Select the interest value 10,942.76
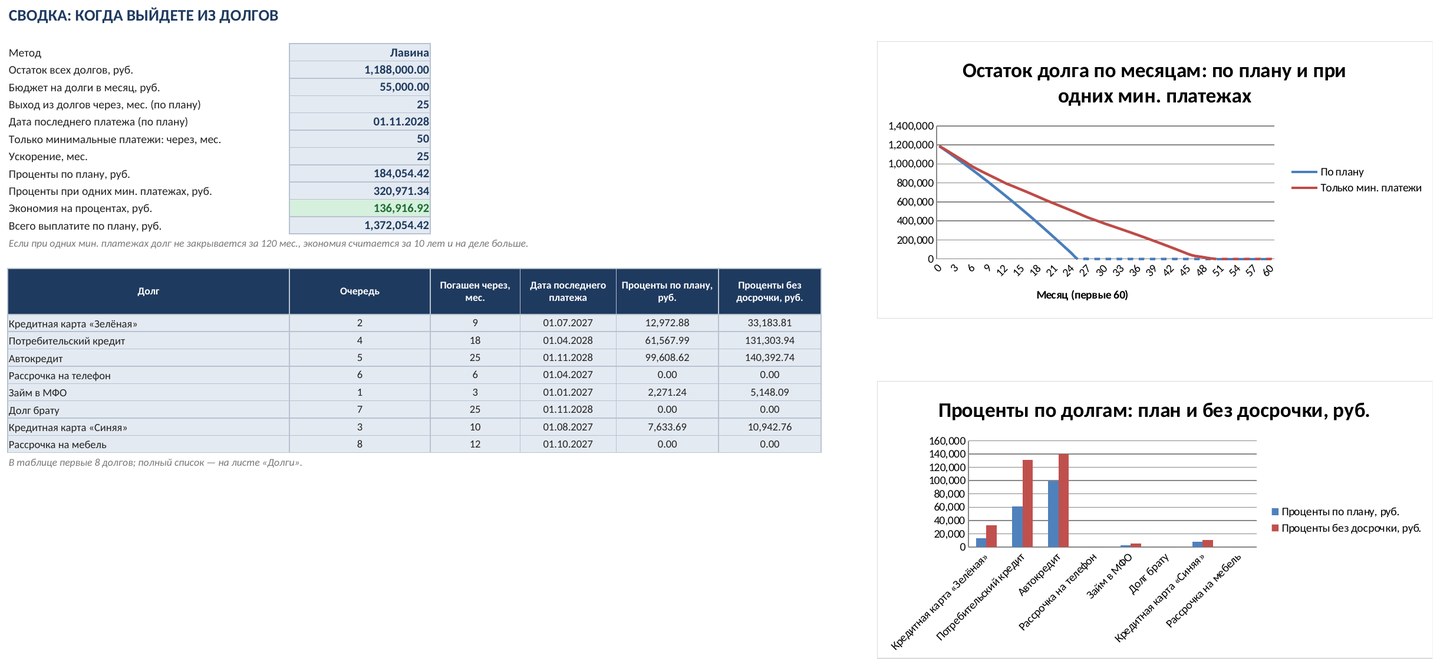1440x666 pixels. [x=769, y=427]
